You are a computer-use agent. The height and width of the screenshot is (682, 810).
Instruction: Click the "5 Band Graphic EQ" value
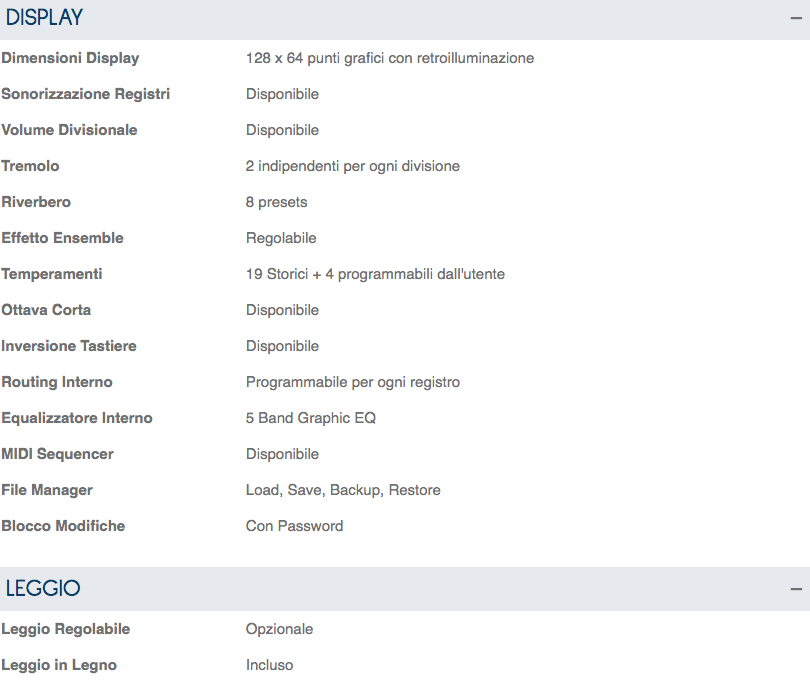311,418
